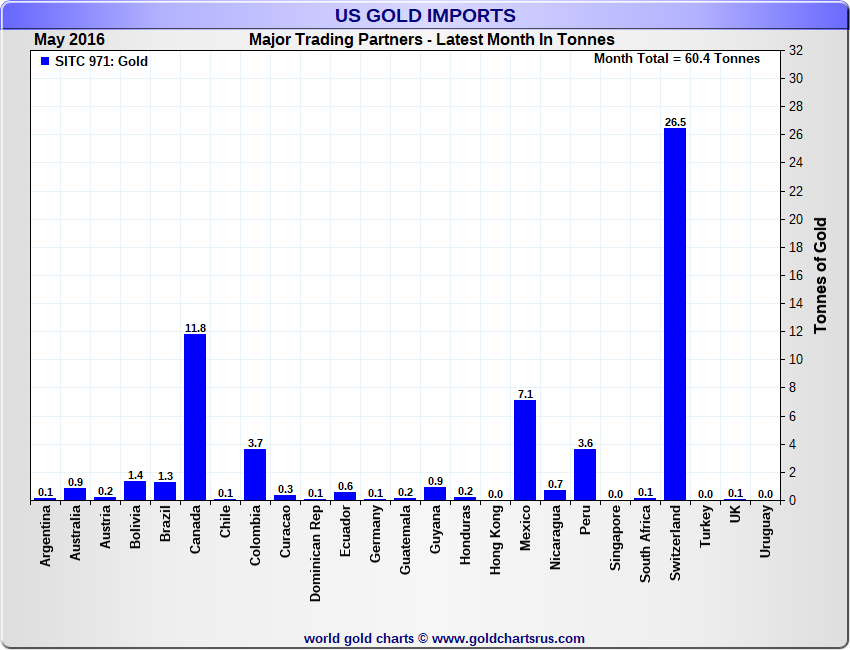Image resolution: width=850 pixels, height=650 pixels.
Task: Click the Mexico import bar
Action: coord(525,450)
